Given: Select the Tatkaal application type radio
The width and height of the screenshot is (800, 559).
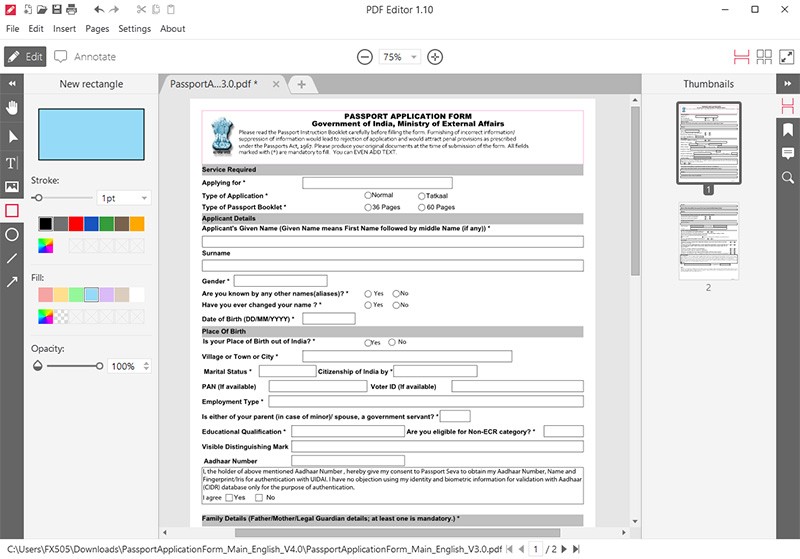Looking at the screenshot, I should click(421, 196).
